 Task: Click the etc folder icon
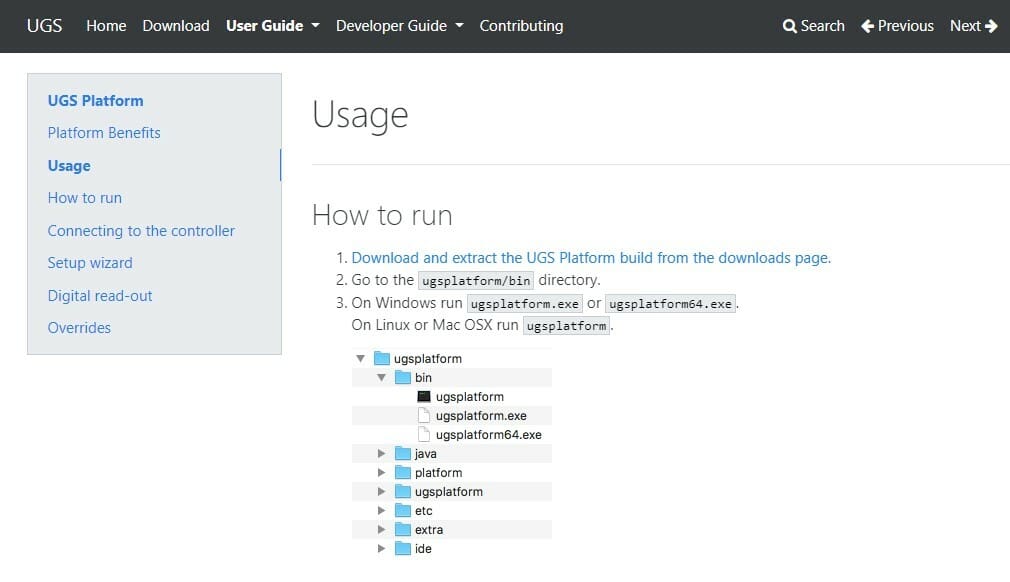[403, 510]
